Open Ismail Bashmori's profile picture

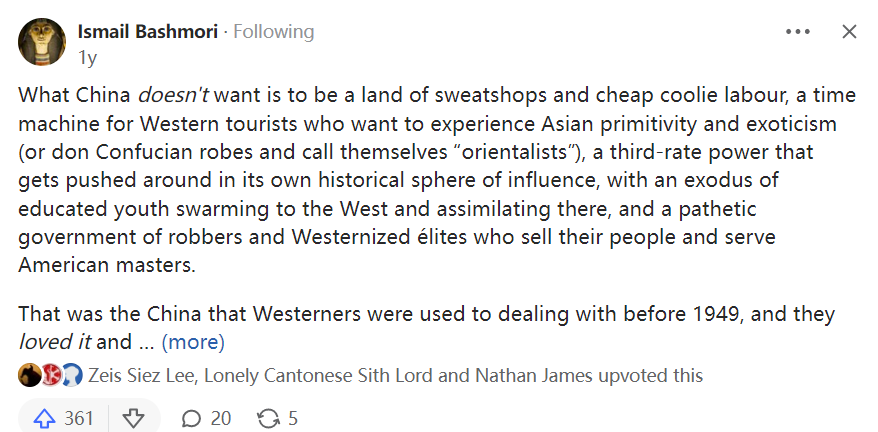point(43,43)
